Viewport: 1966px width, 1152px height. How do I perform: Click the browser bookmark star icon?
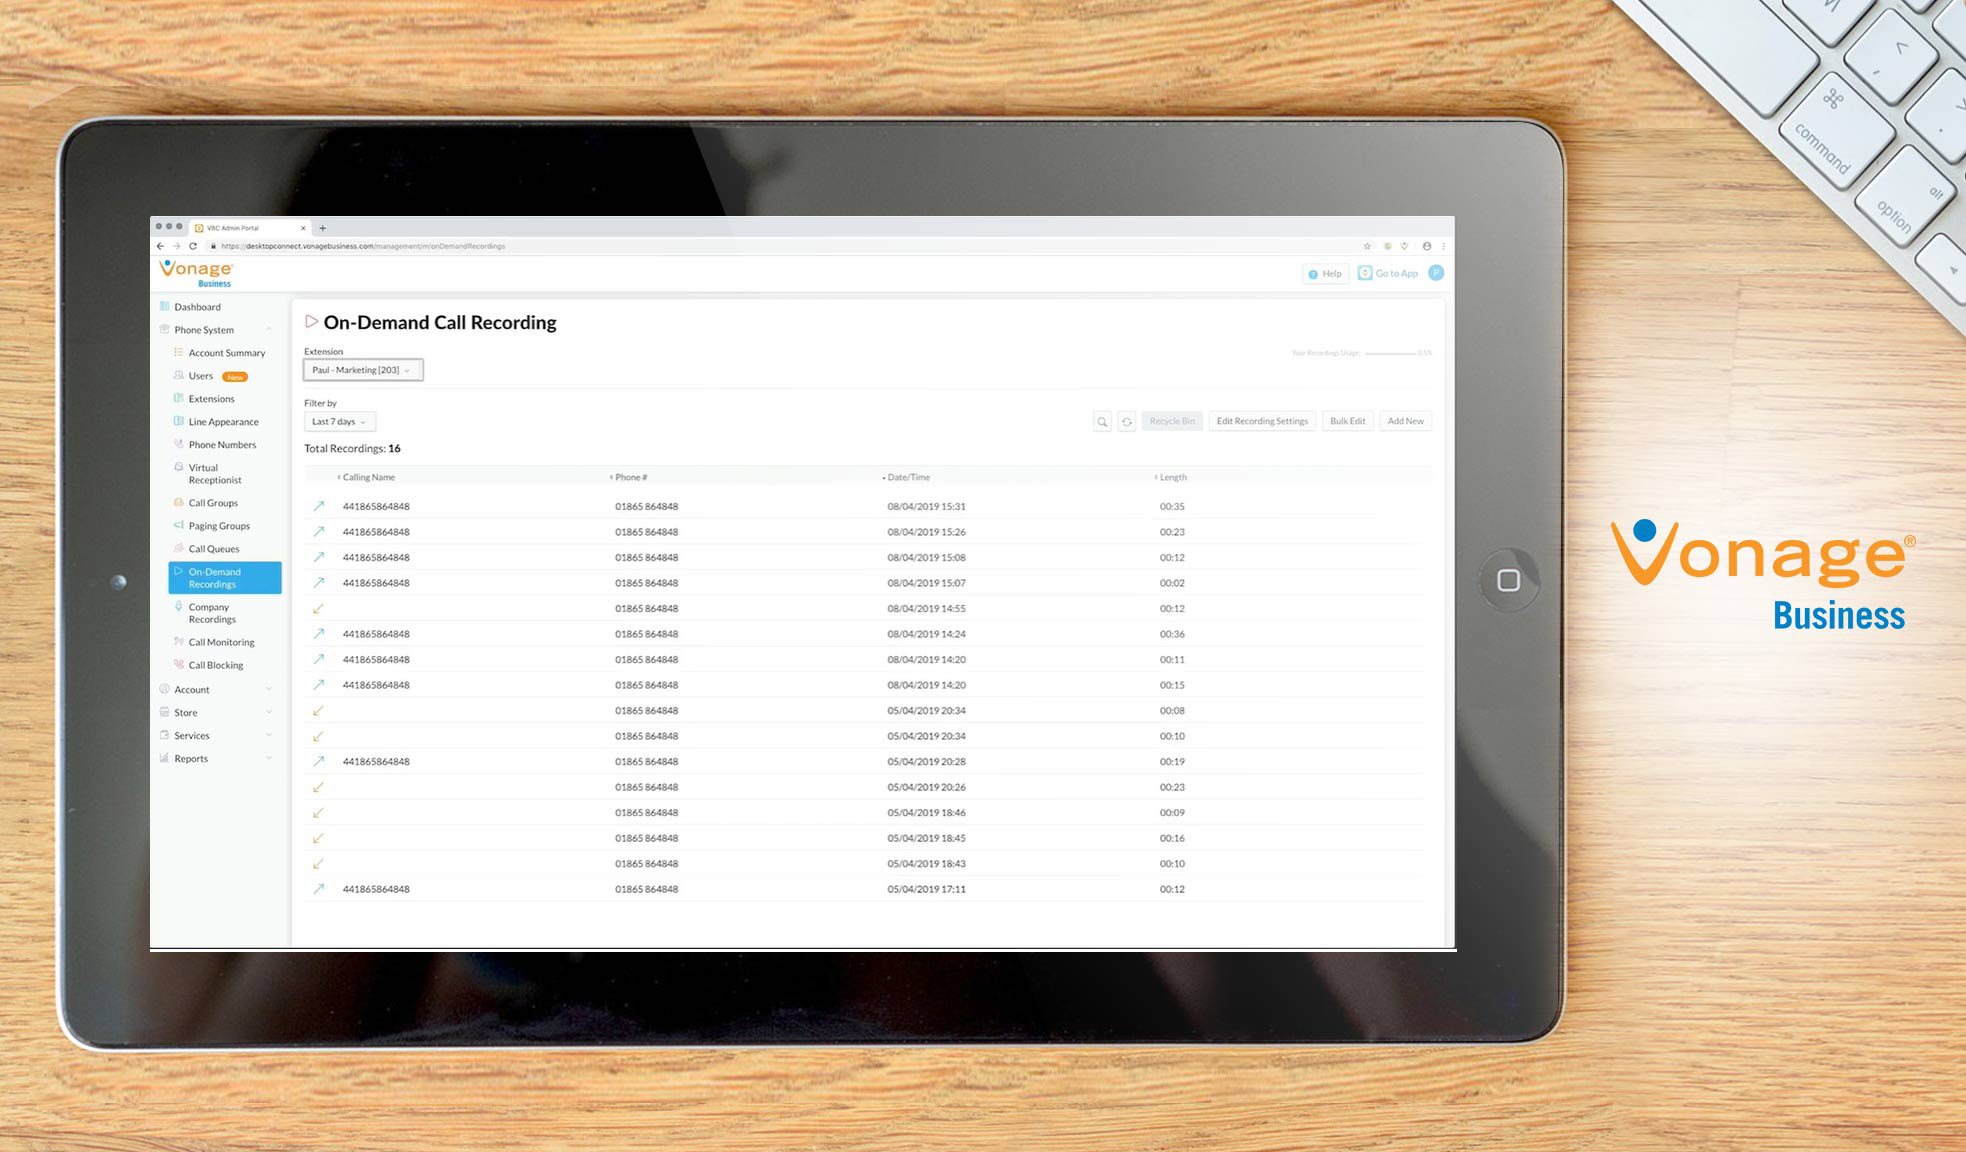pyautogui.click(x=1367, y=246)
